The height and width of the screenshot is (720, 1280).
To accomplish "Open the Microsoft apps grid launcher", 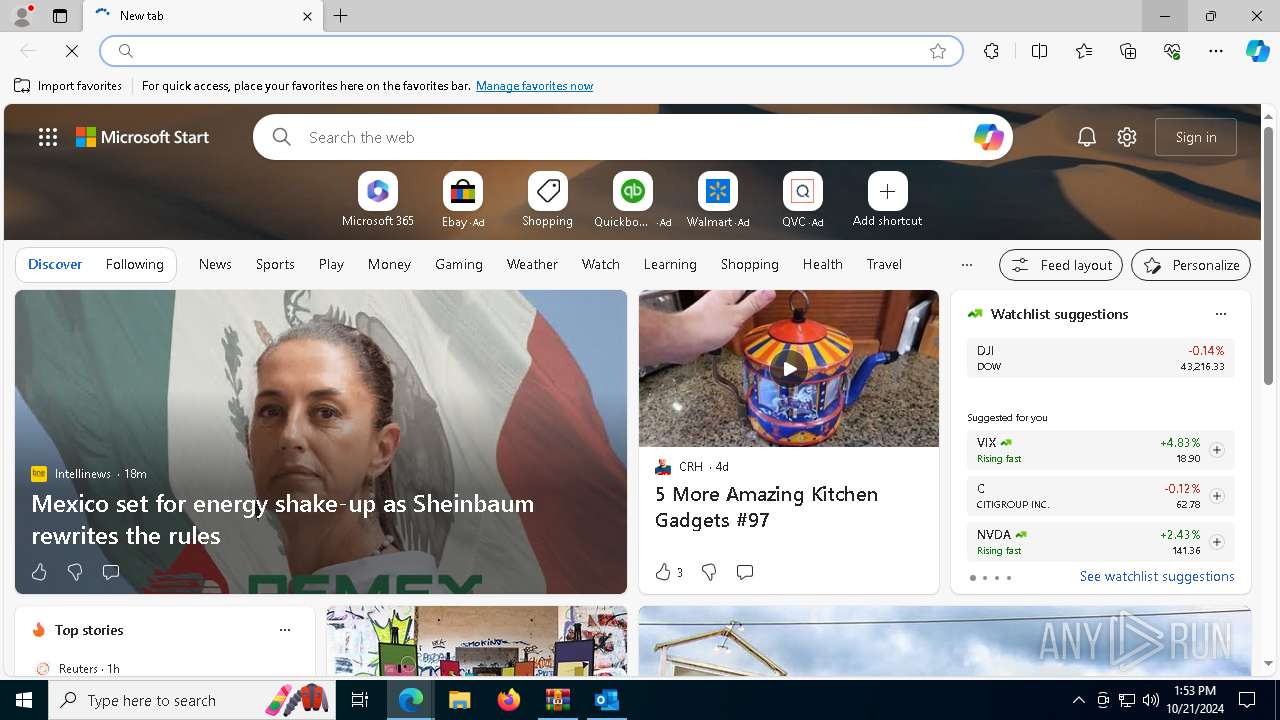I will pyautogui.click(x=48, y=137).
